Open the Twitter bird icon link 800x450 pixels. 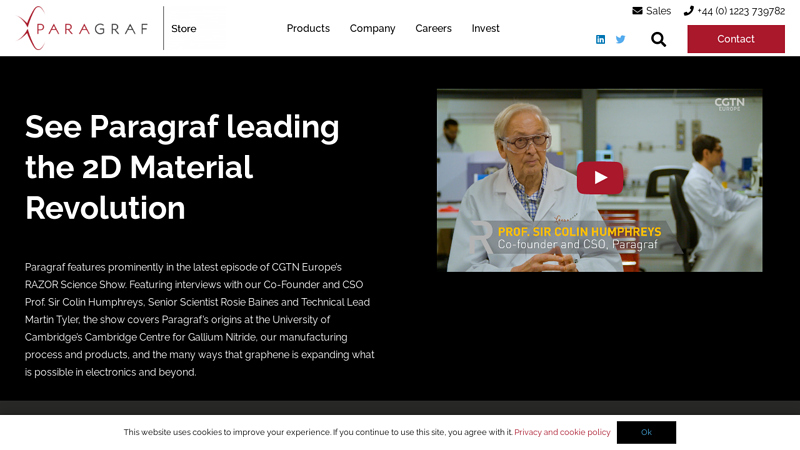[620, 39]
